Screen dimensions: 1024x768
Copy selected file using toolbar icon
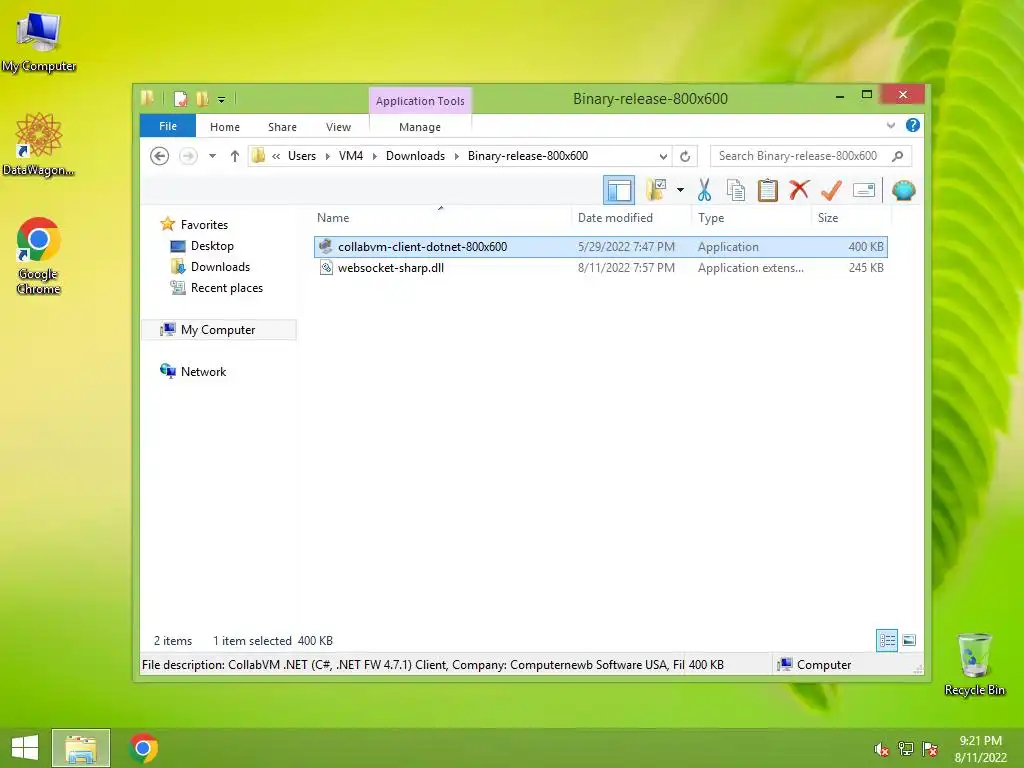[x=736, y=190]
